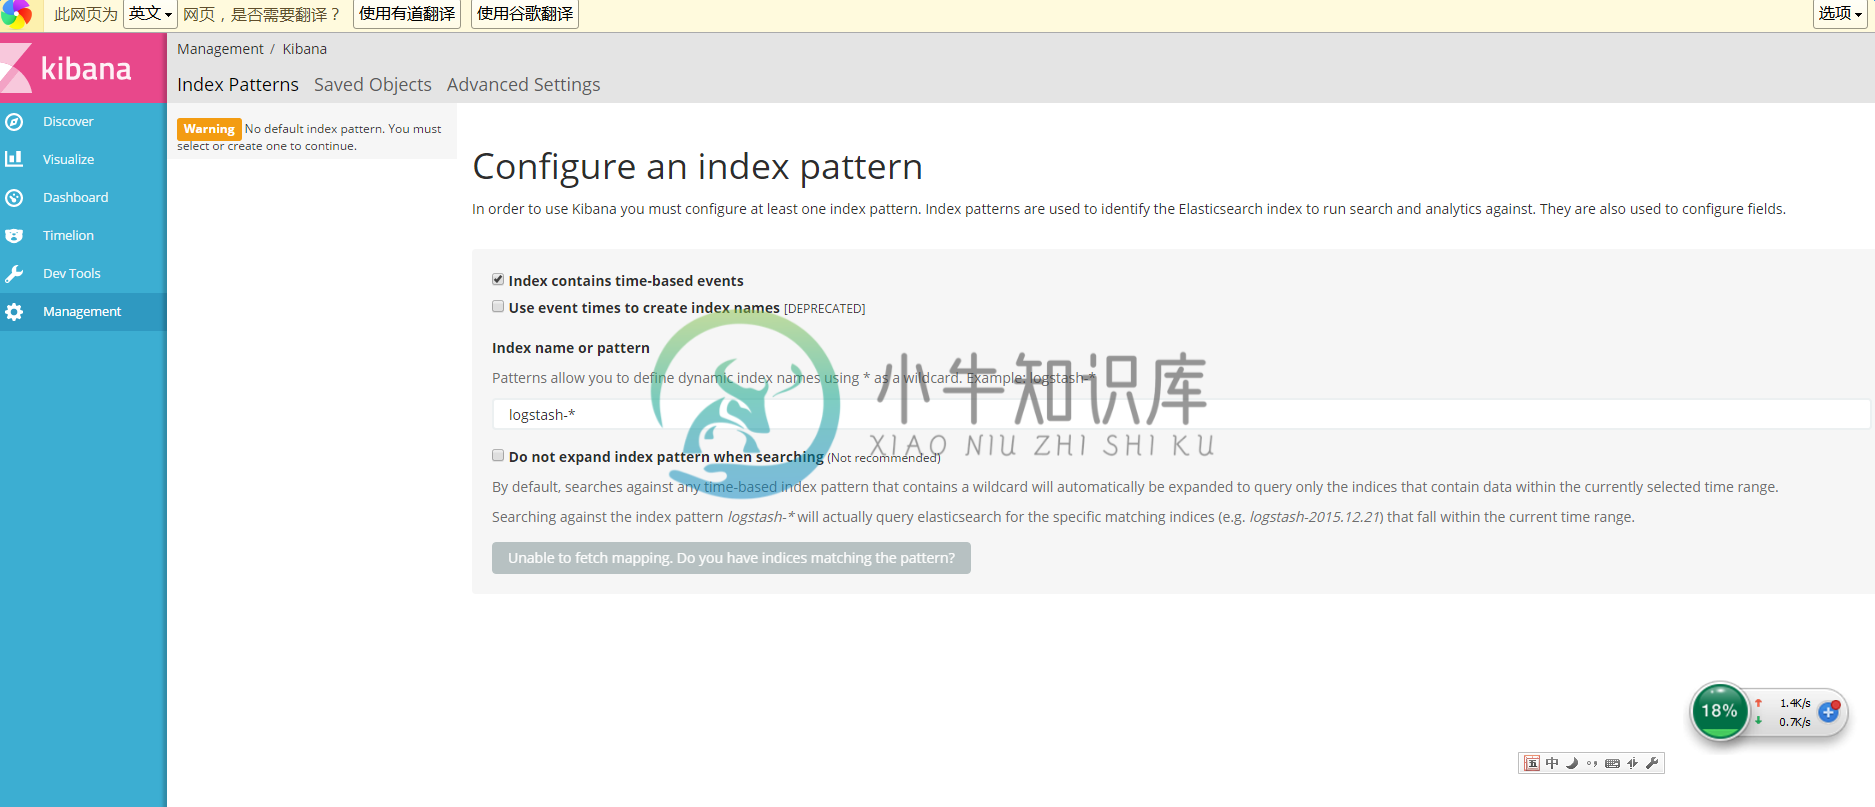Viewport: 1875px width, 807px height.
Task: Open Dev Tools via its wrench icon
Action: [14, 274]
